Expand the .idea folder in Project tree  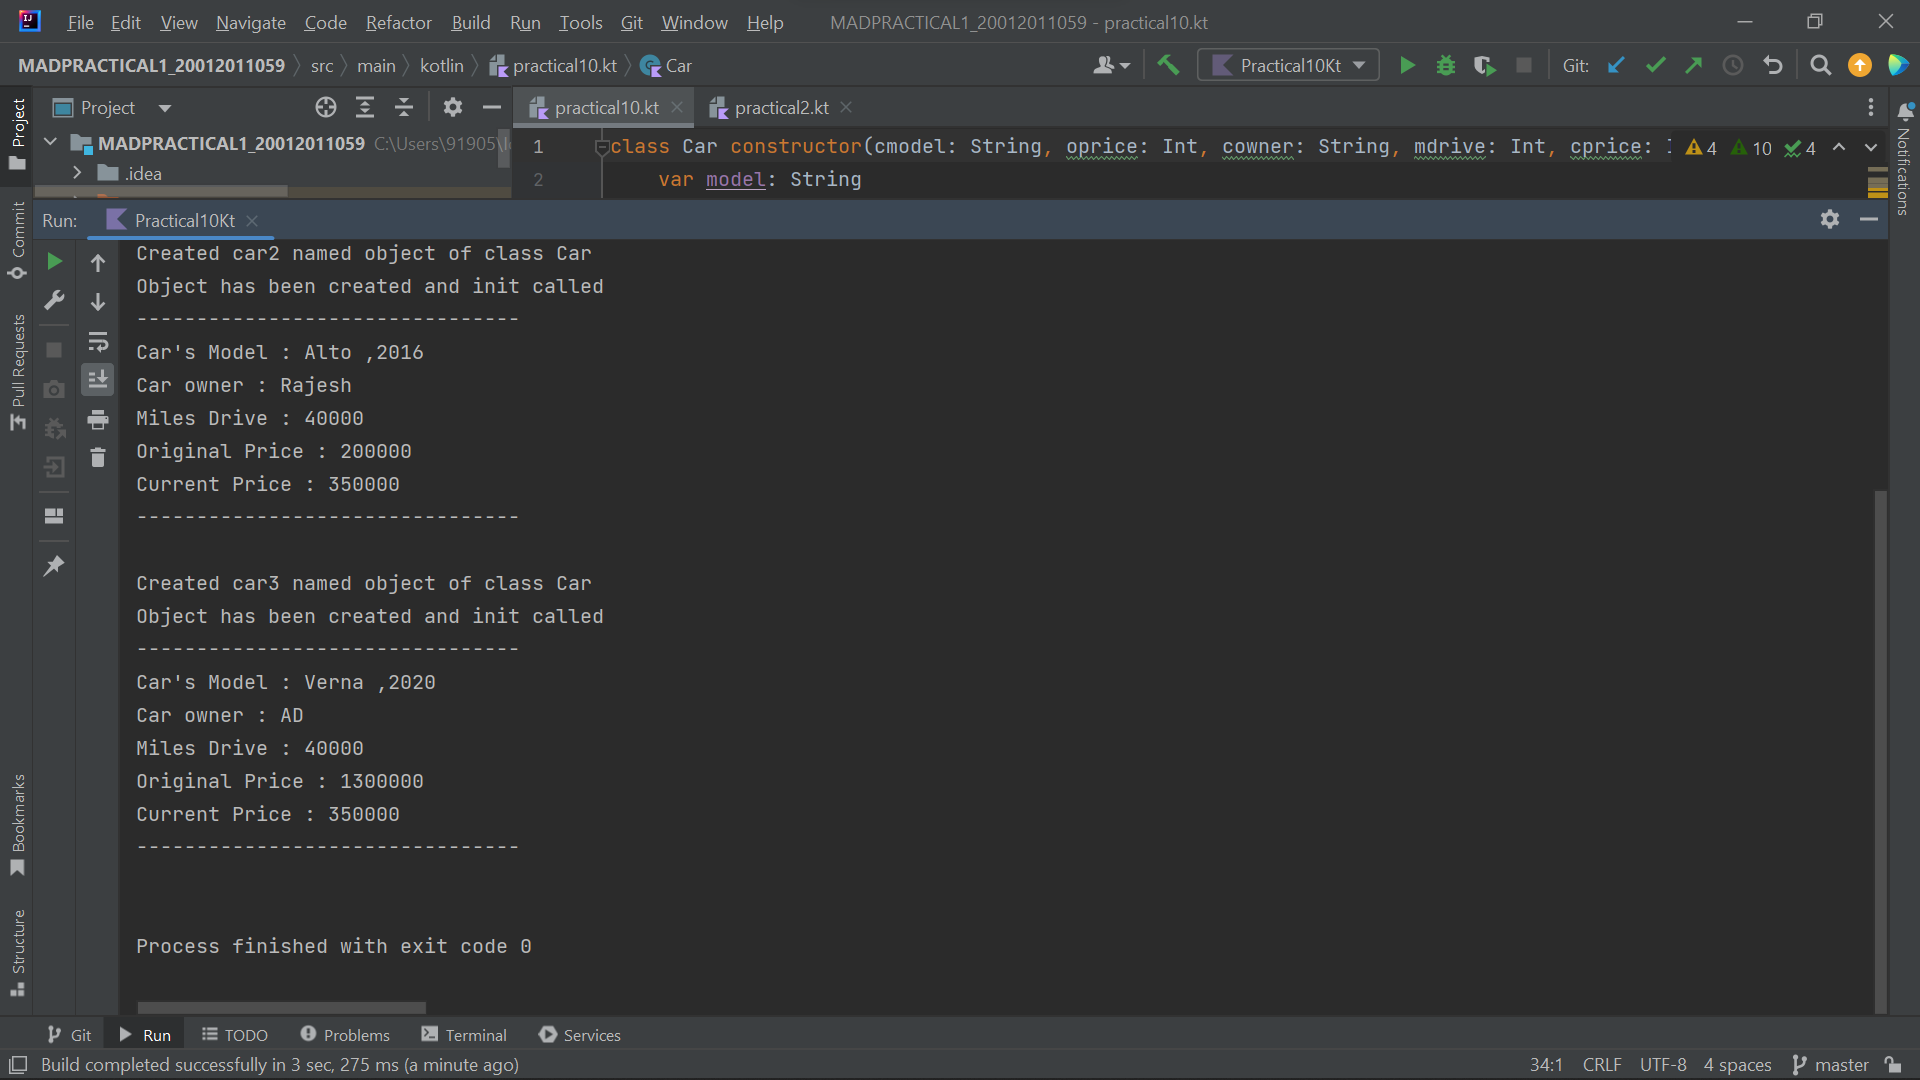point(78,172)
